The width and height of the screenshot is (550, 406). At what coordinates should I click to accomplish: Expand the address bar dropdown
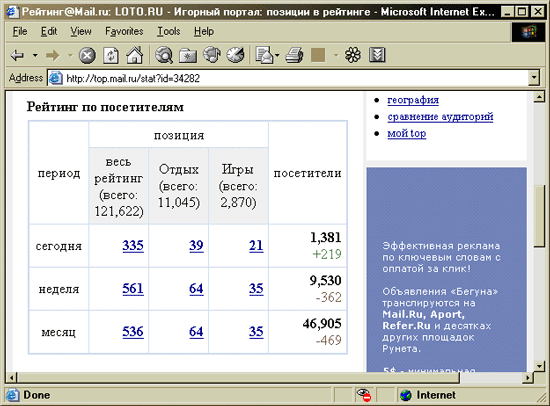[x=534, y=78]
